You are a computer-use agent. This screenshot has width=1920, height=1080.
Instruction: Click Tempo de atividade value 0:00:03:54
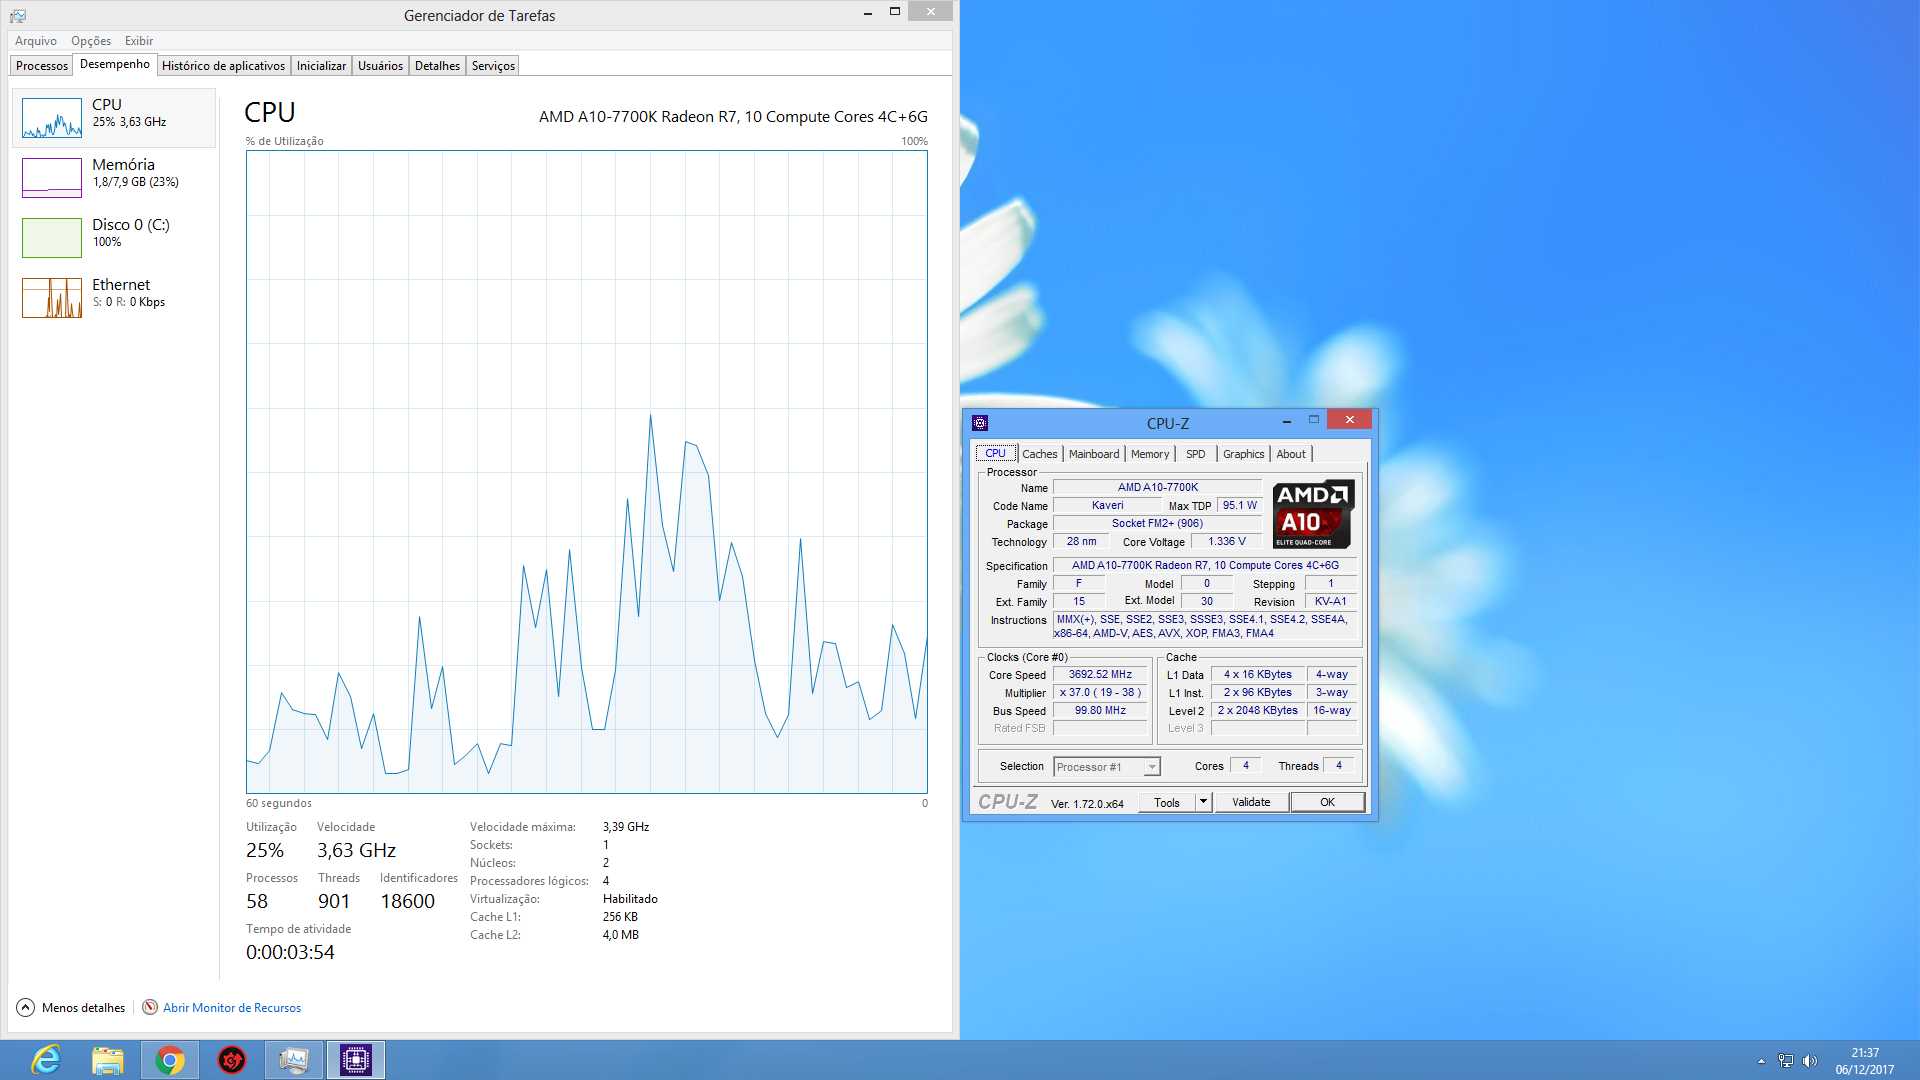pyautogui.click(x=291, y=953)
